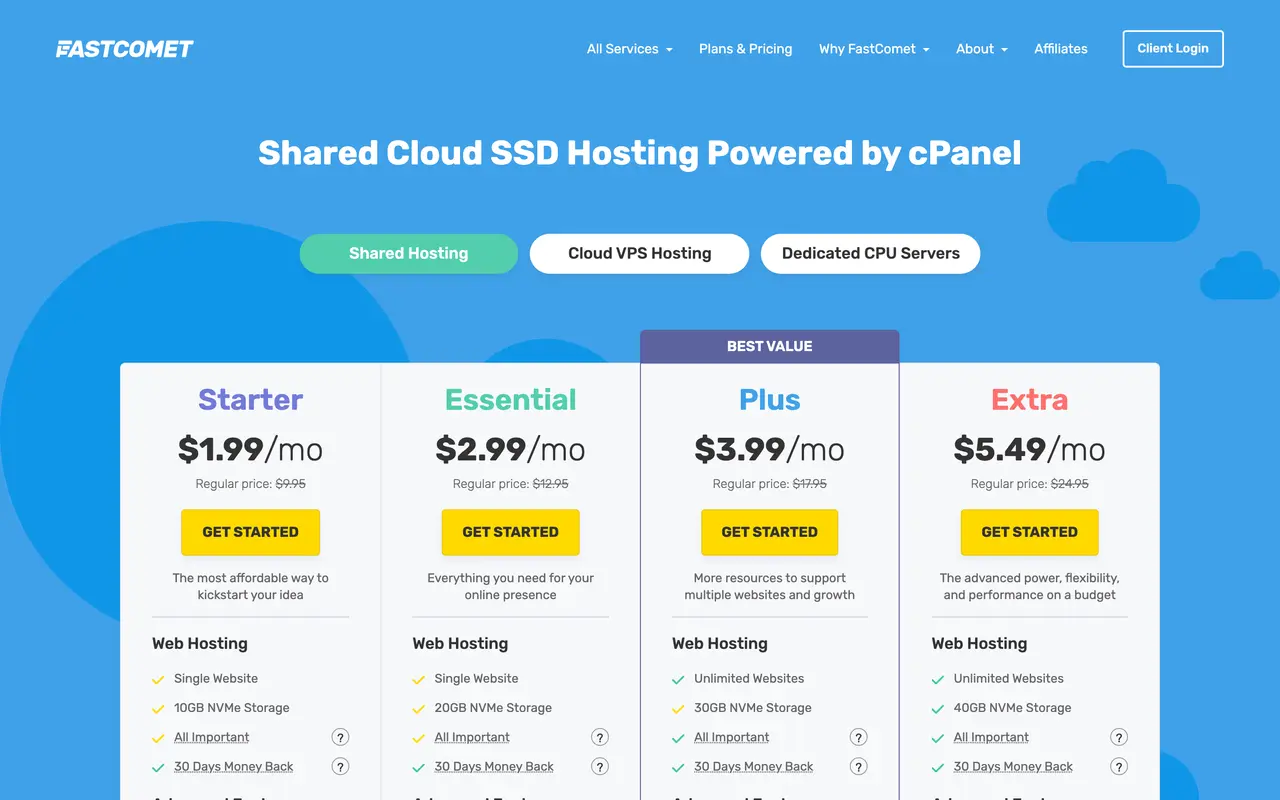
Task: Click Unlimited Websites in the Plus plan
Action: coord(749,678)
